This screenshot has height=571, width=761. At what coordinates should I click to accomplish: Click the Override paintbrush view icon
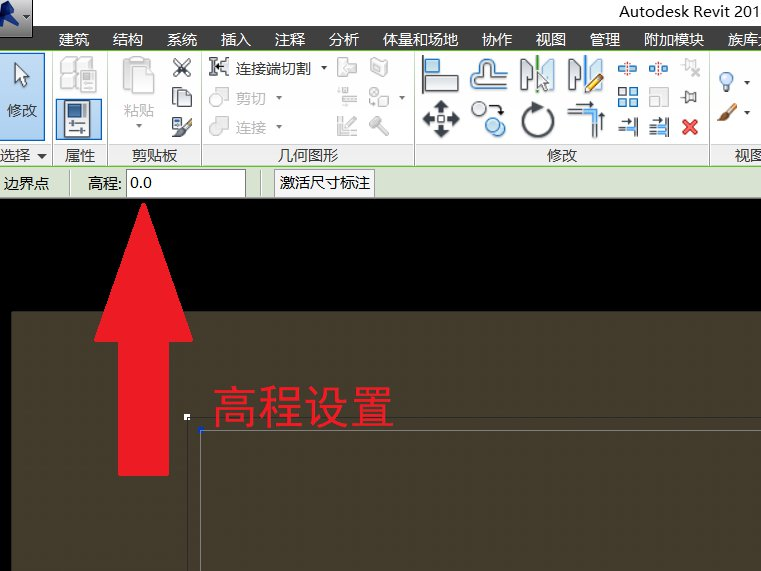pyautogui.click(x=727, y=112)
